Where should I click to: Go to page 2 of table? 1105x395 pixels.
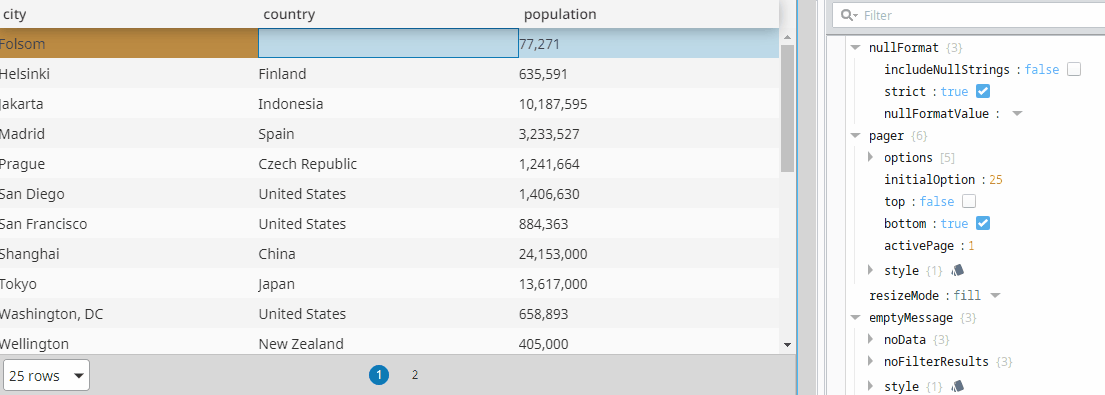pos(414,375)
